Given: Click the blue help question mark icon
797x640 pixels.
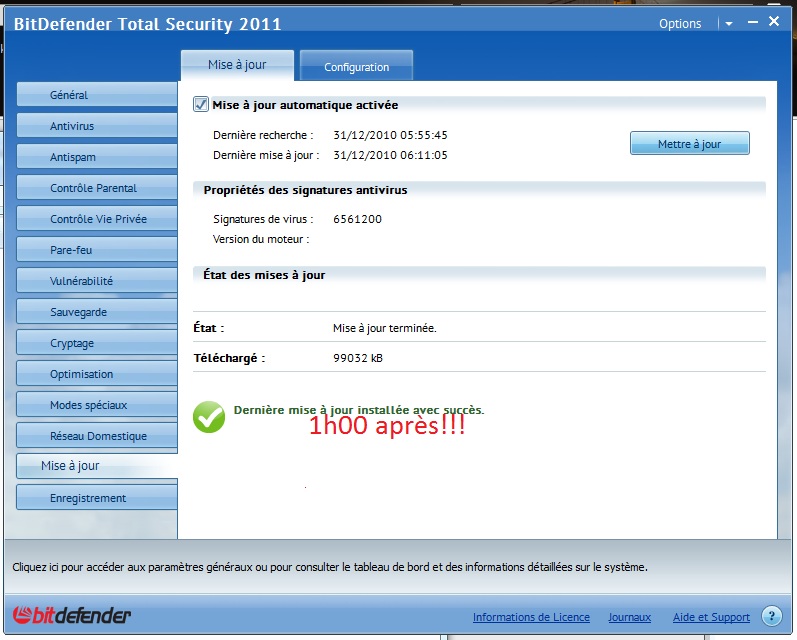Looking at the screenshot, I should point(772,616).
